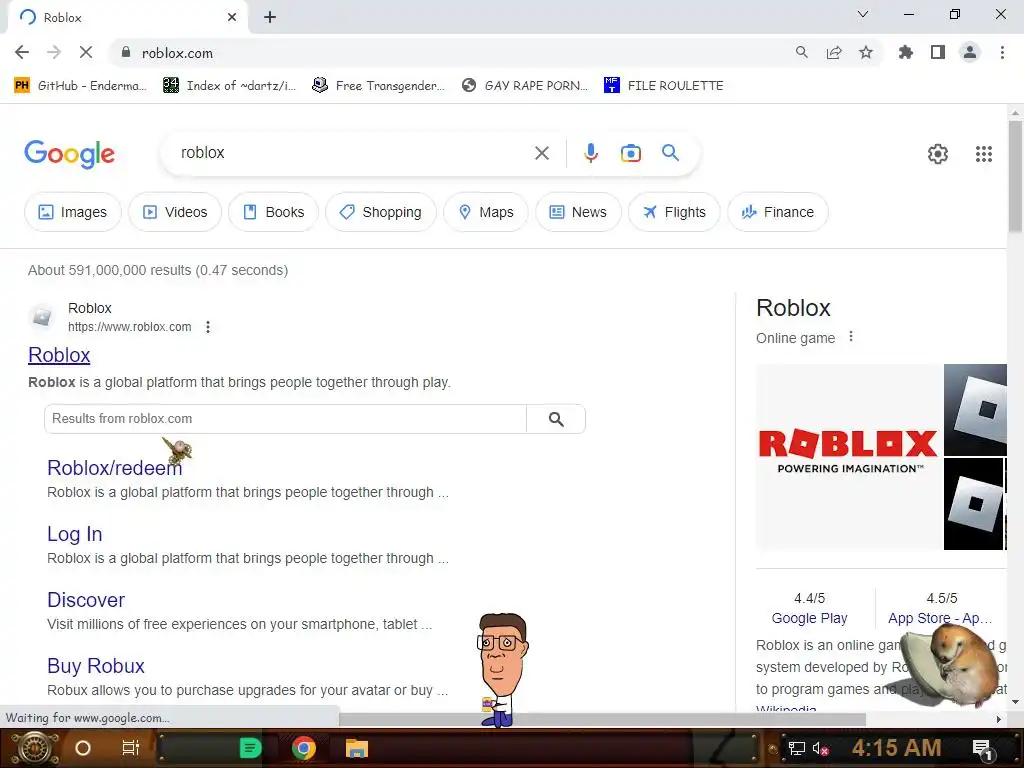This screenshot has width=1024, height=768.
Task: Filter results by Shopping
Action: pyautogui.click(x=381, y=212)
